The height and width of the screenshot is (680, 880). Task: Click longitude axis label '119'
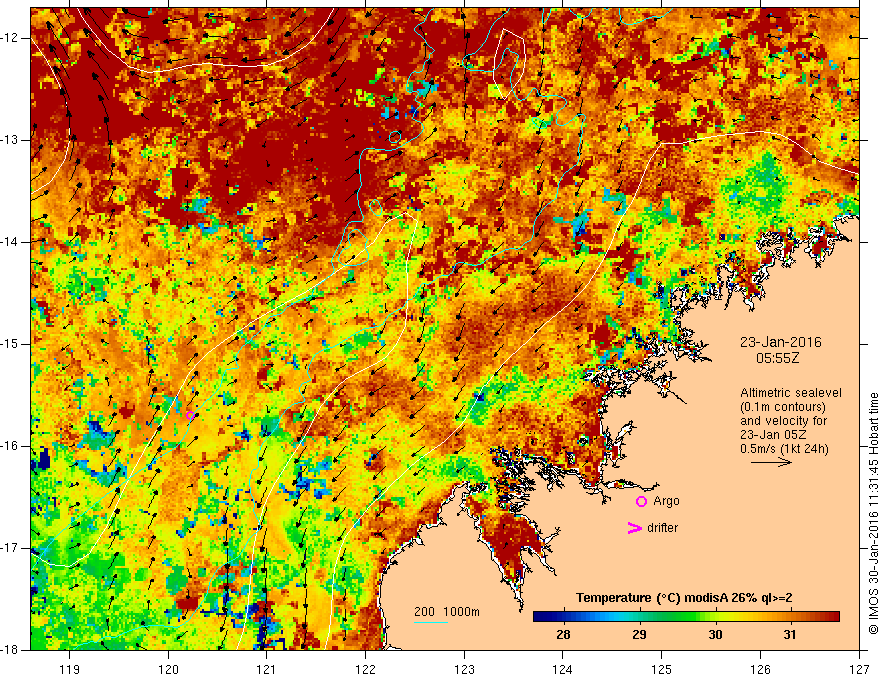point(70,669)
